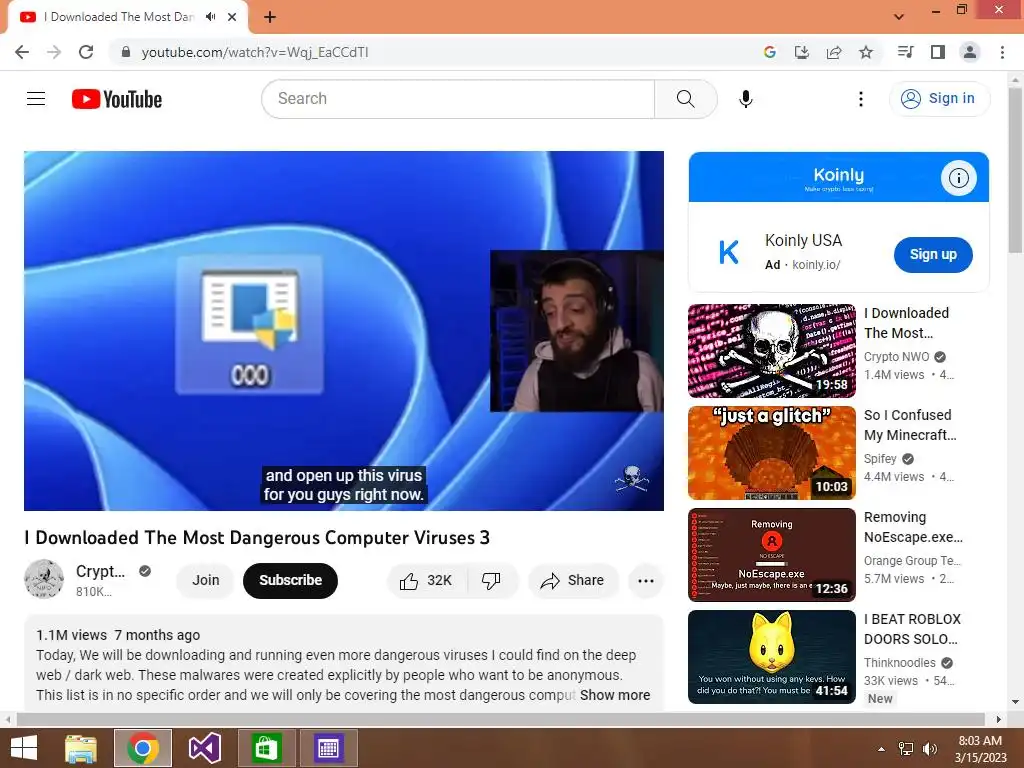
Task: Go to YouTube home via logo
Action: (x=117, y=99)
